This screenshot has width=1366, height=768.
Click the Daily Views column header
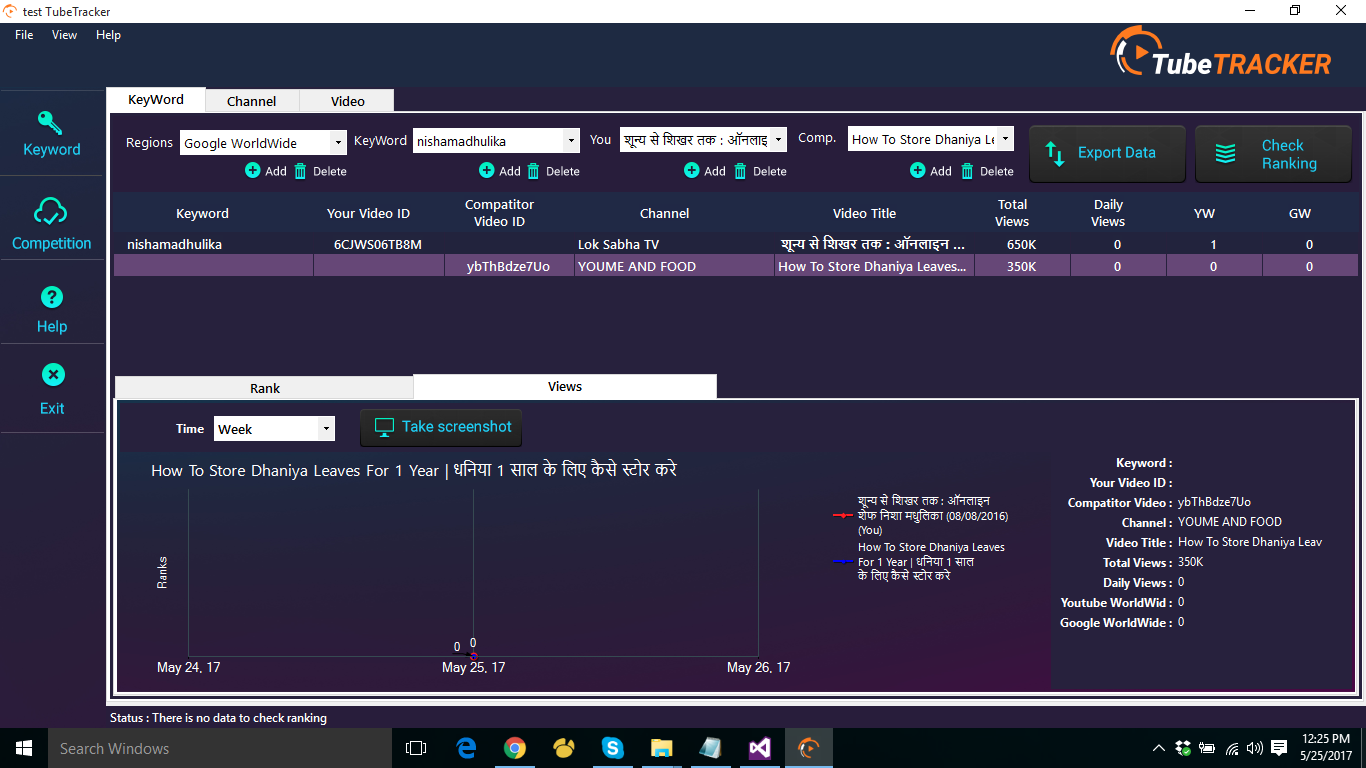pyautogui.click(x=1108, y=213)
